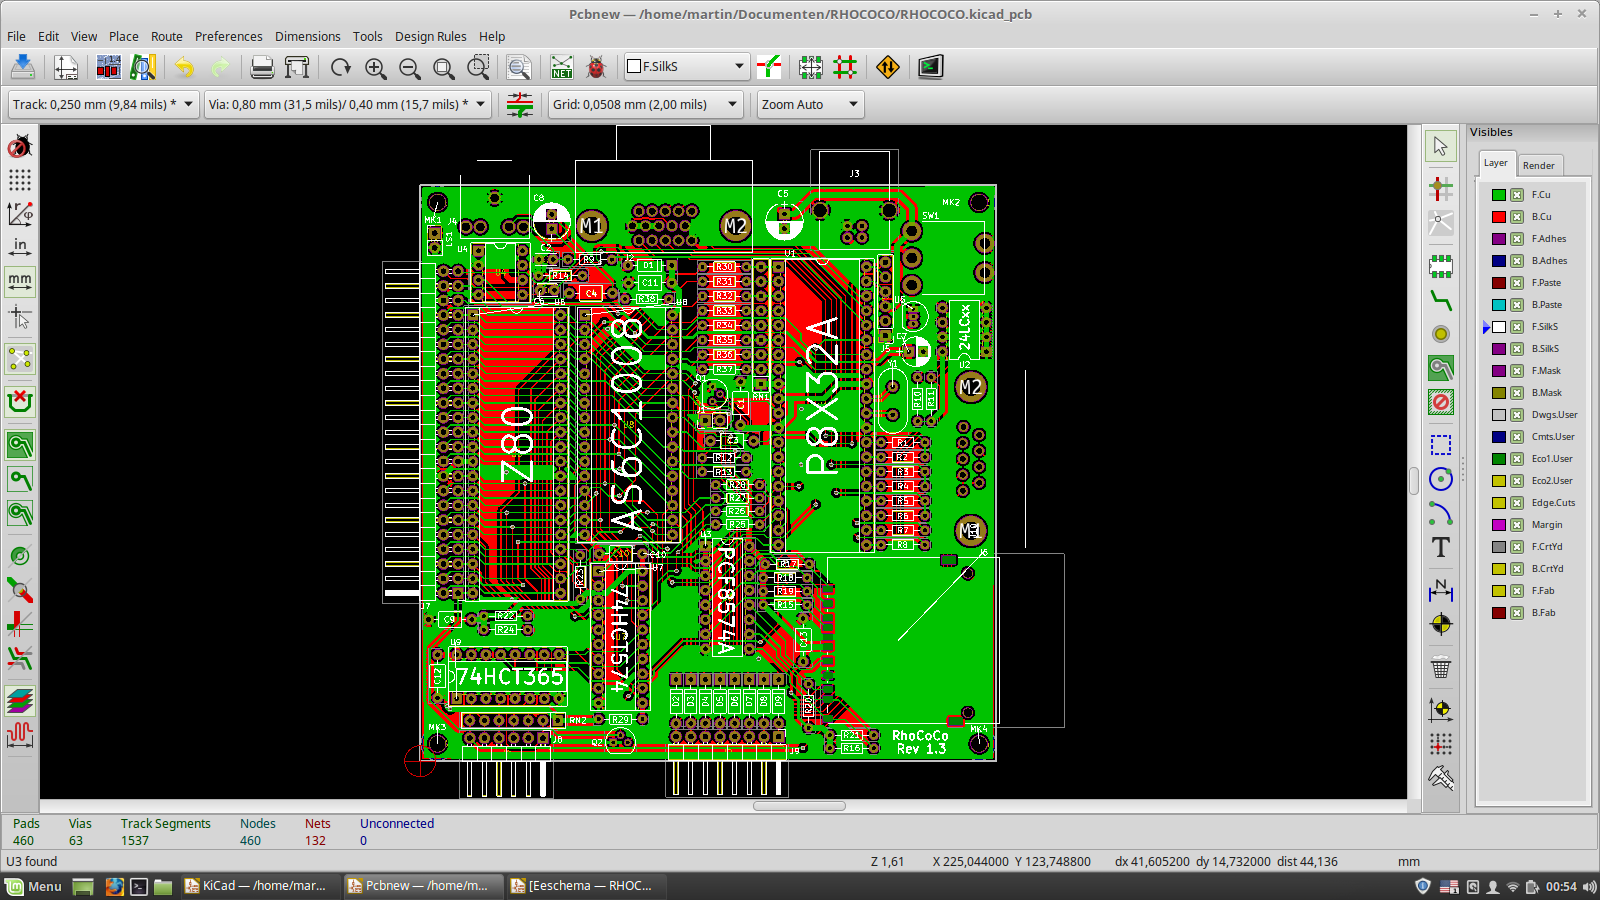Screen dimensions: 1600x900
Task: Open the Dimensions menu
Action: tap(308, 36)
